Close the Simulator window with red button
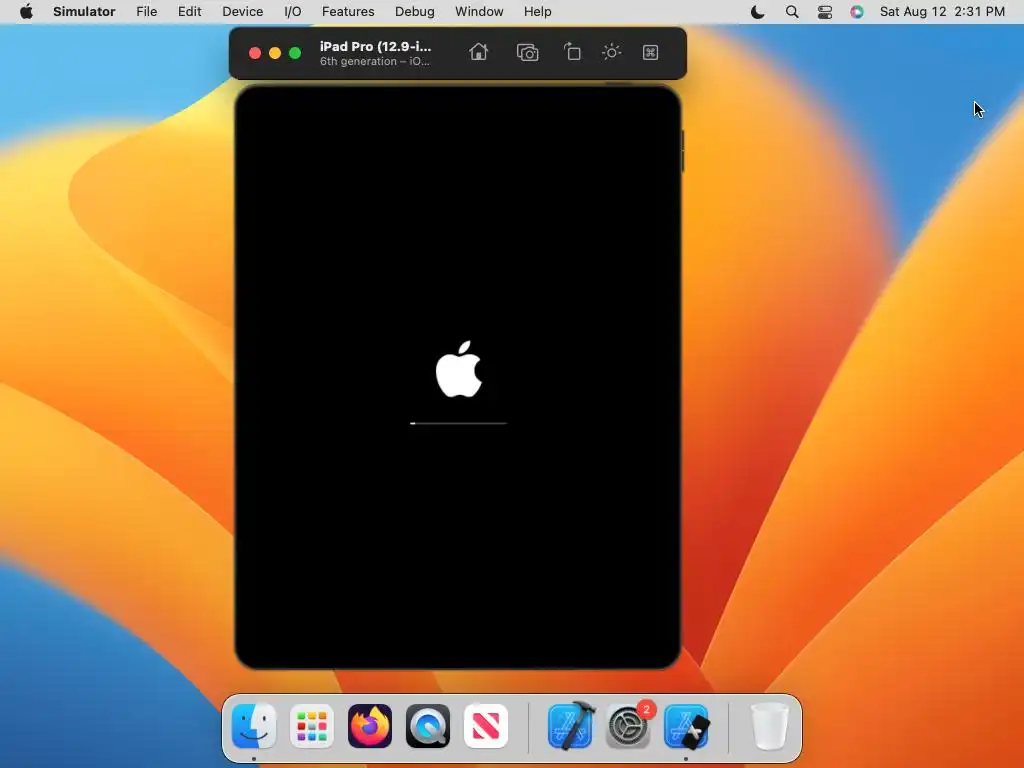 (x=255, y=53)
